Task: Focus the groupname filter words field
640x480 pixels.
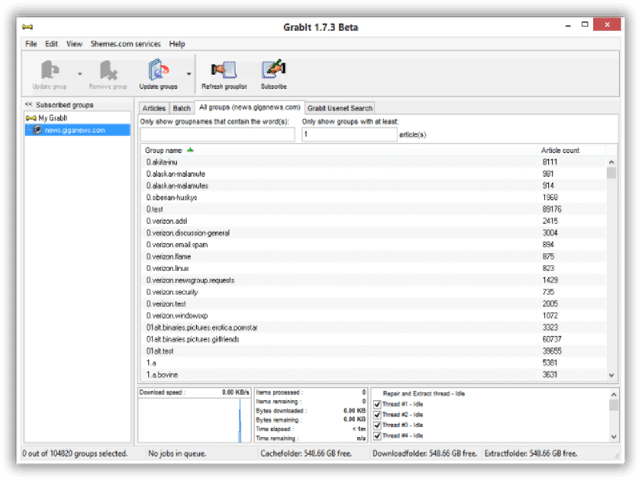Action: pos(217,134)
